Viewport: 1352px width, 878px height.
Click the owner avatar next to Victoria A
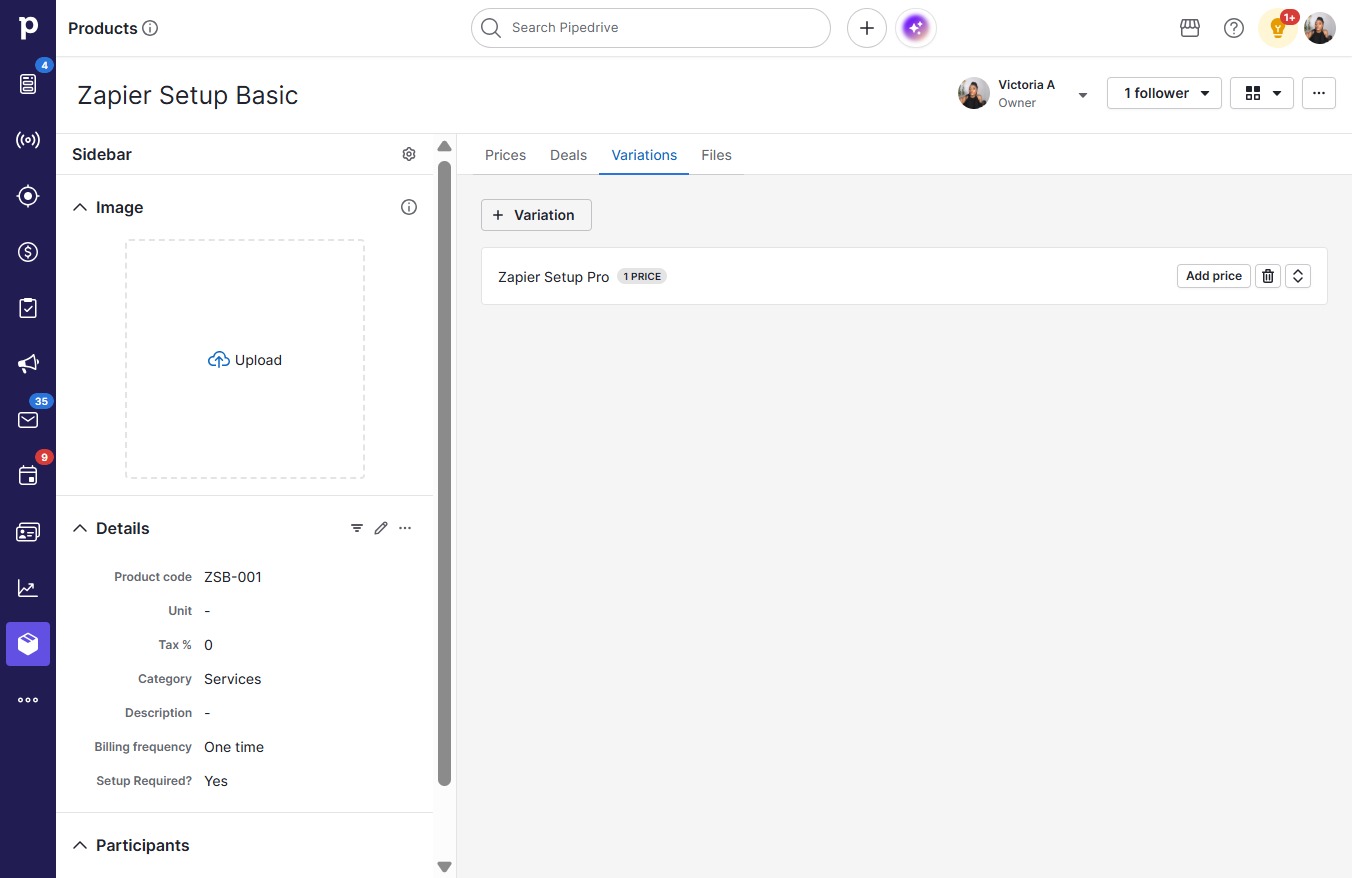(974, 93)
